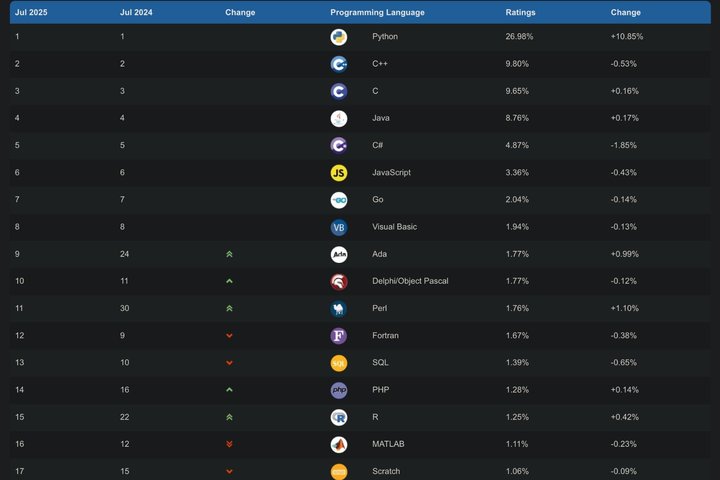Click the PHP logo icon
720x480 pixels.
tap(339, 390)
